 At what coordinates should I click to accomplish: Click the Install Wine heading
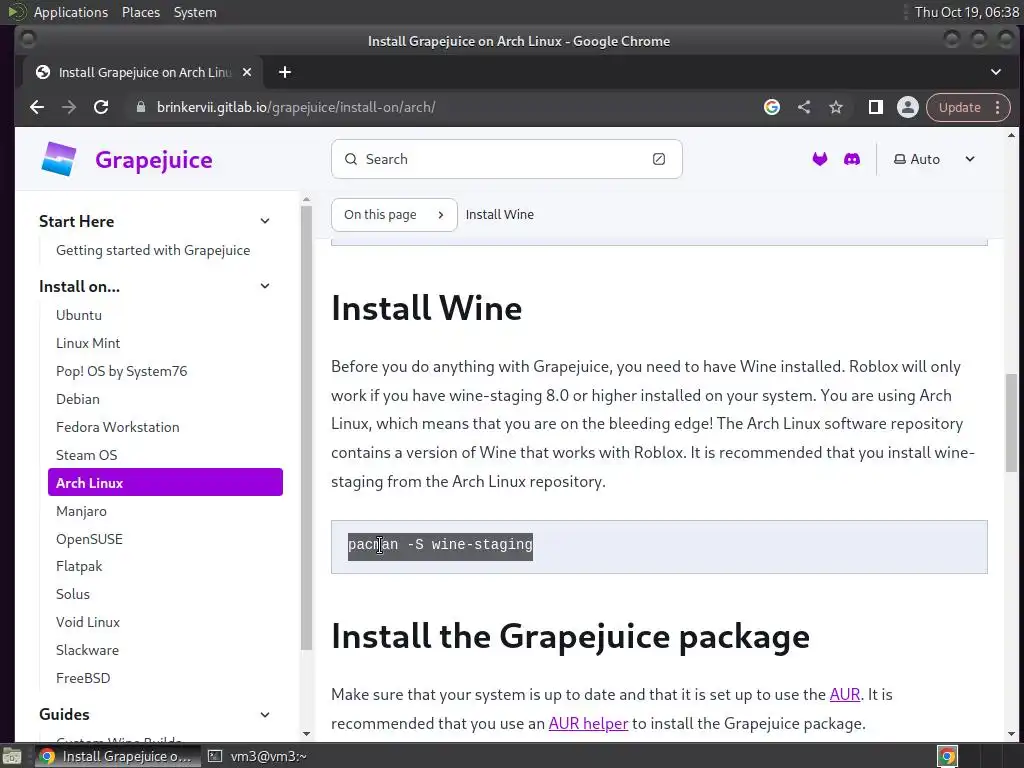coord(426,308)
